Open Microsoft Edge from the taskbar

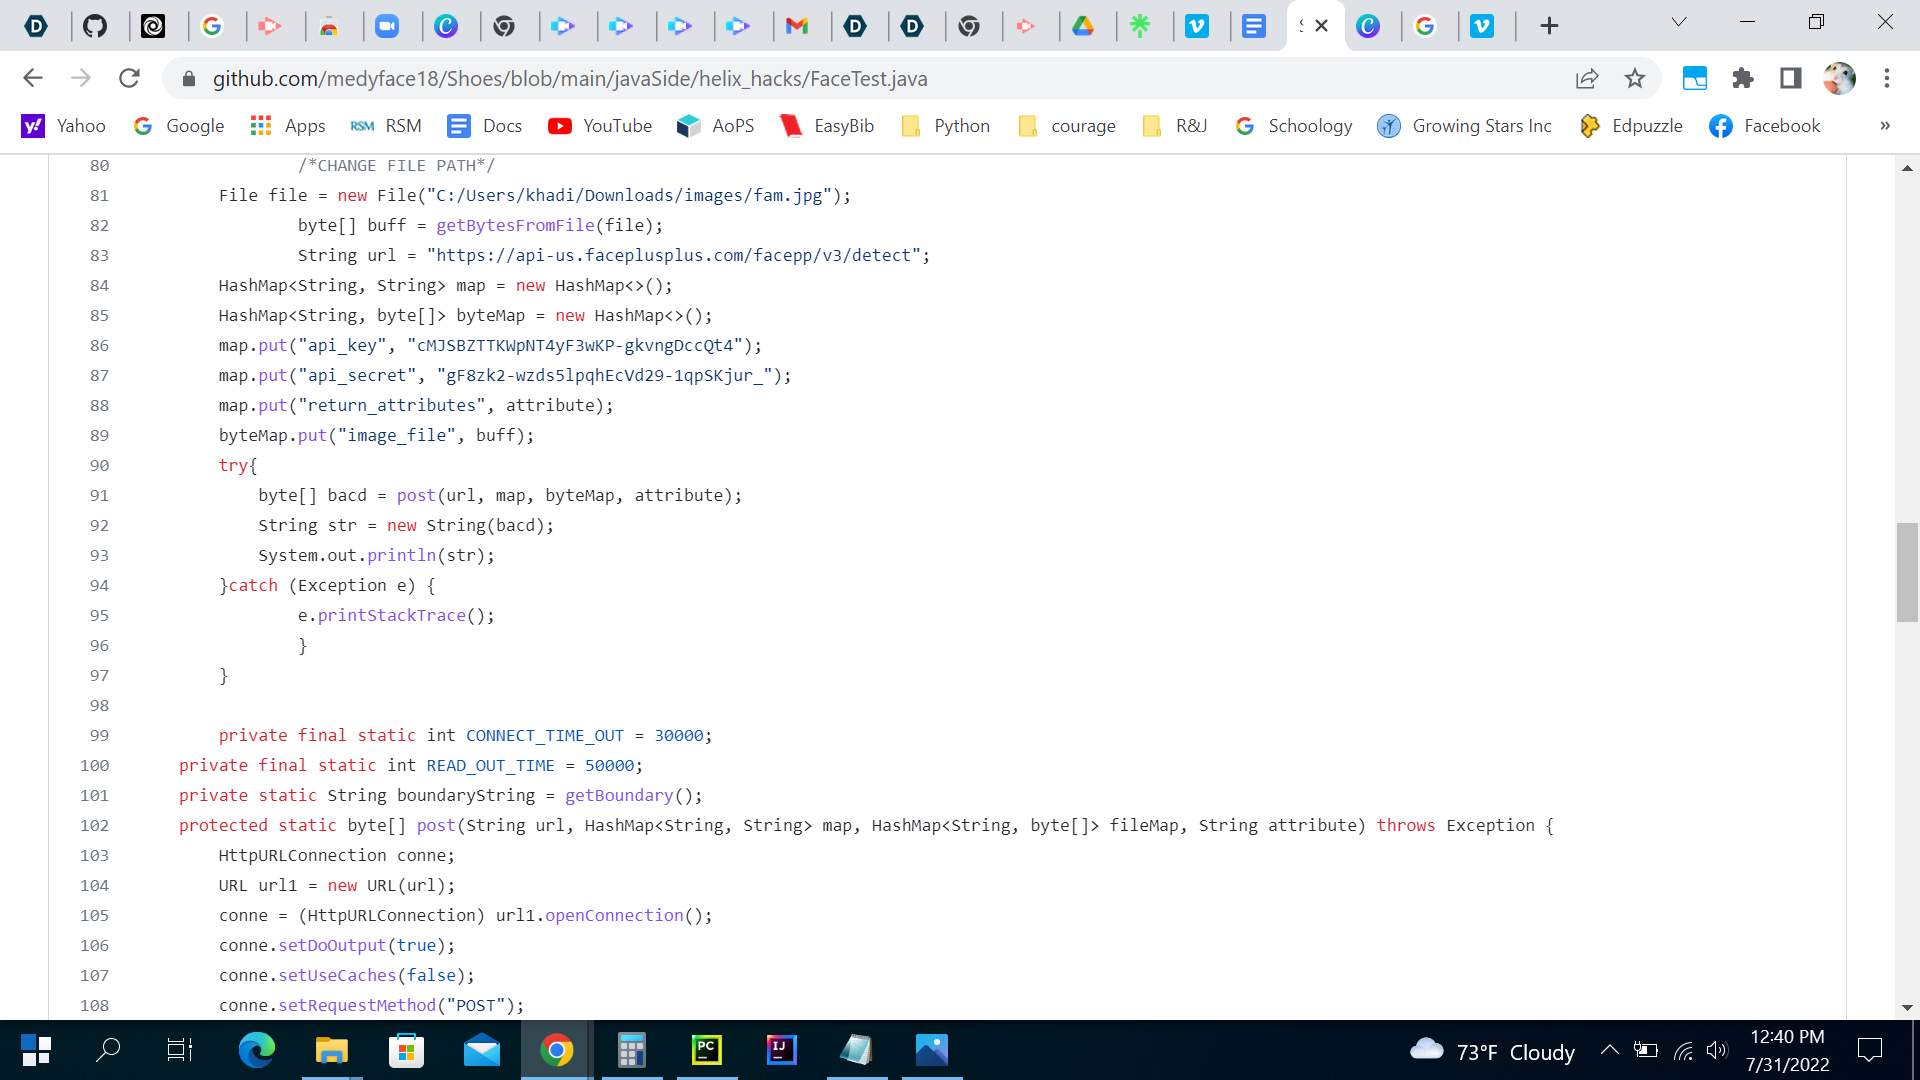pos(256,1050)
